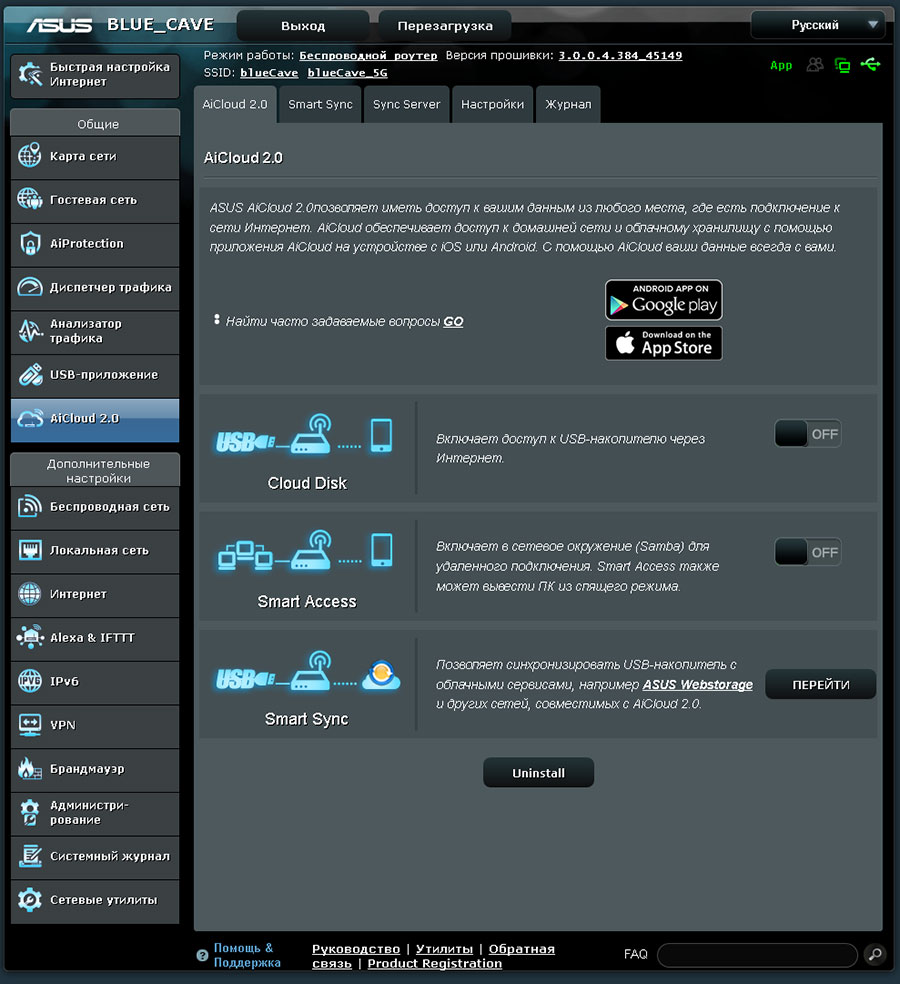Click the guest users status icon
The width and height of the screenshot is (900, 984).
[x=815, y=65]
